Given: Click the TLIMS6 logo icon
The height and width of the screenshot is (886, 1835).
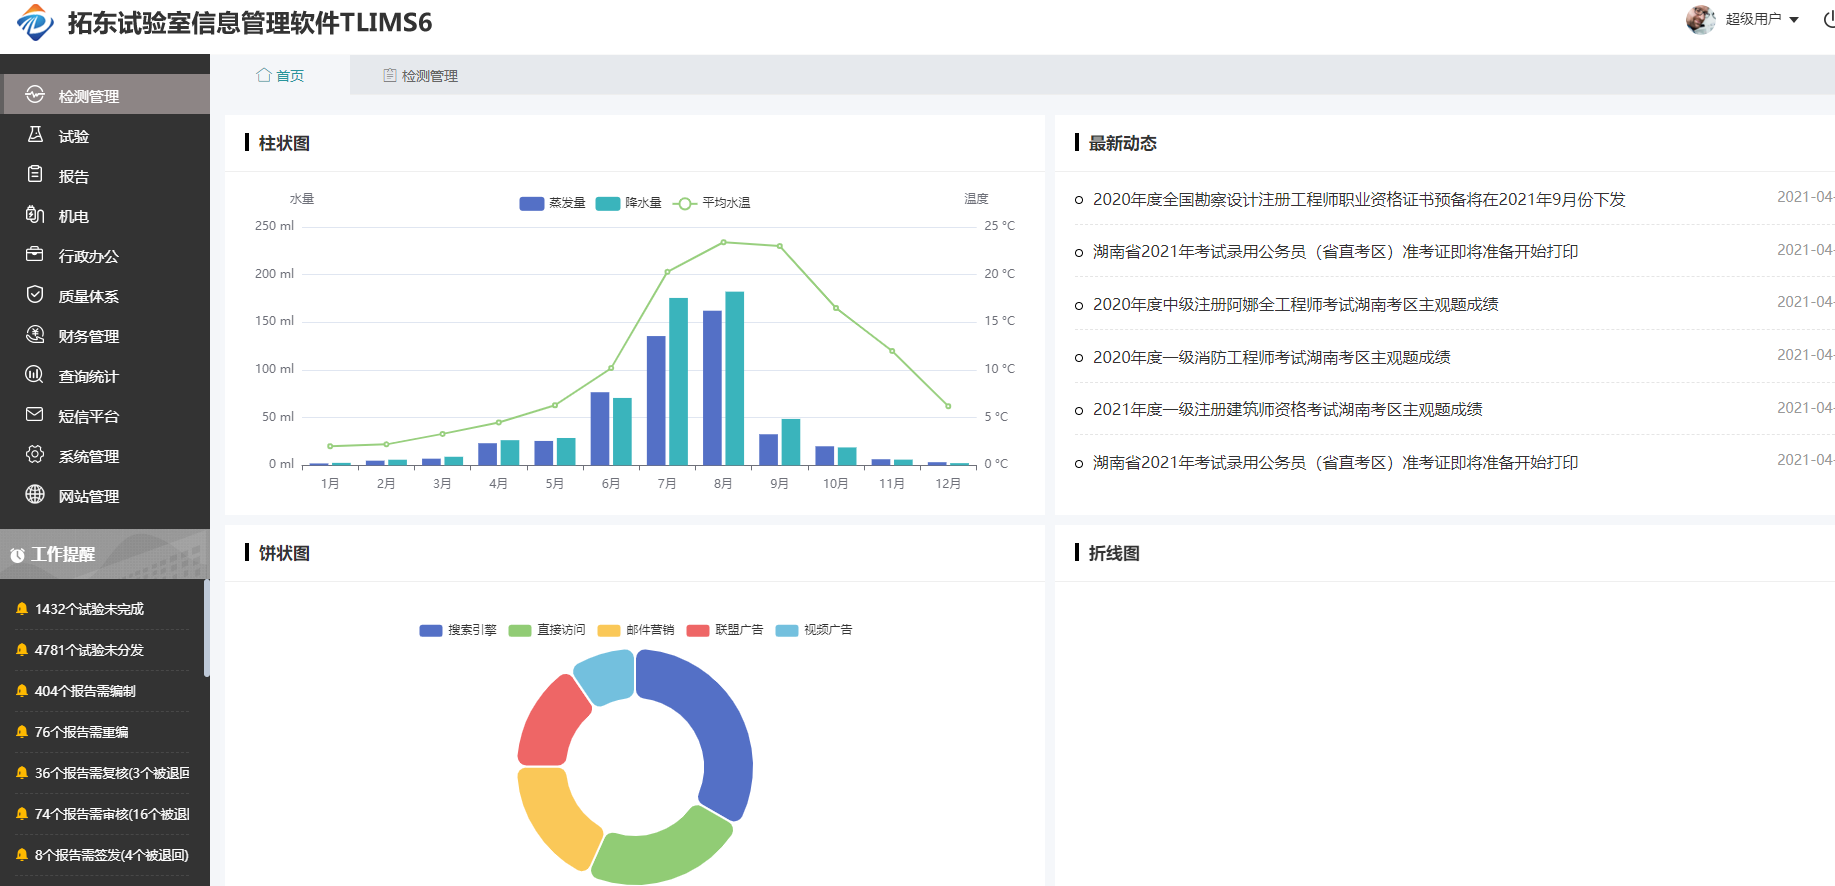Looking at the screenshot, I should (x=36, y=22).
